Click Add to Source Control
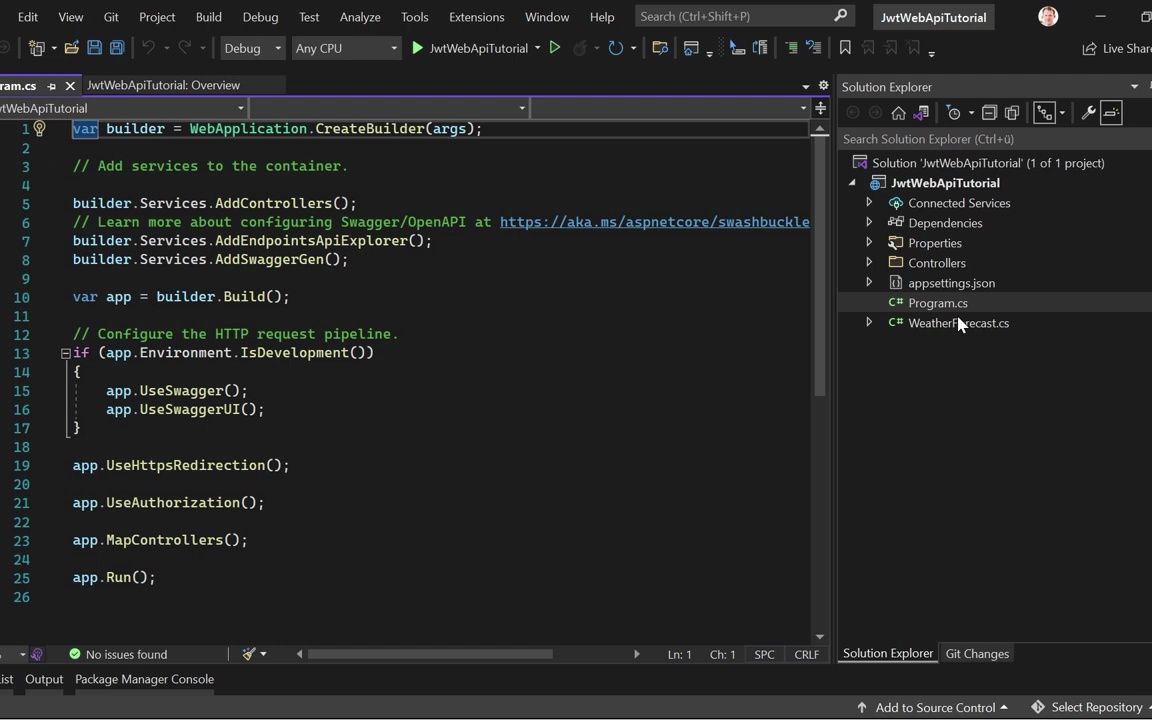Viewport: 1152px width, 720px height. point(934,707)
